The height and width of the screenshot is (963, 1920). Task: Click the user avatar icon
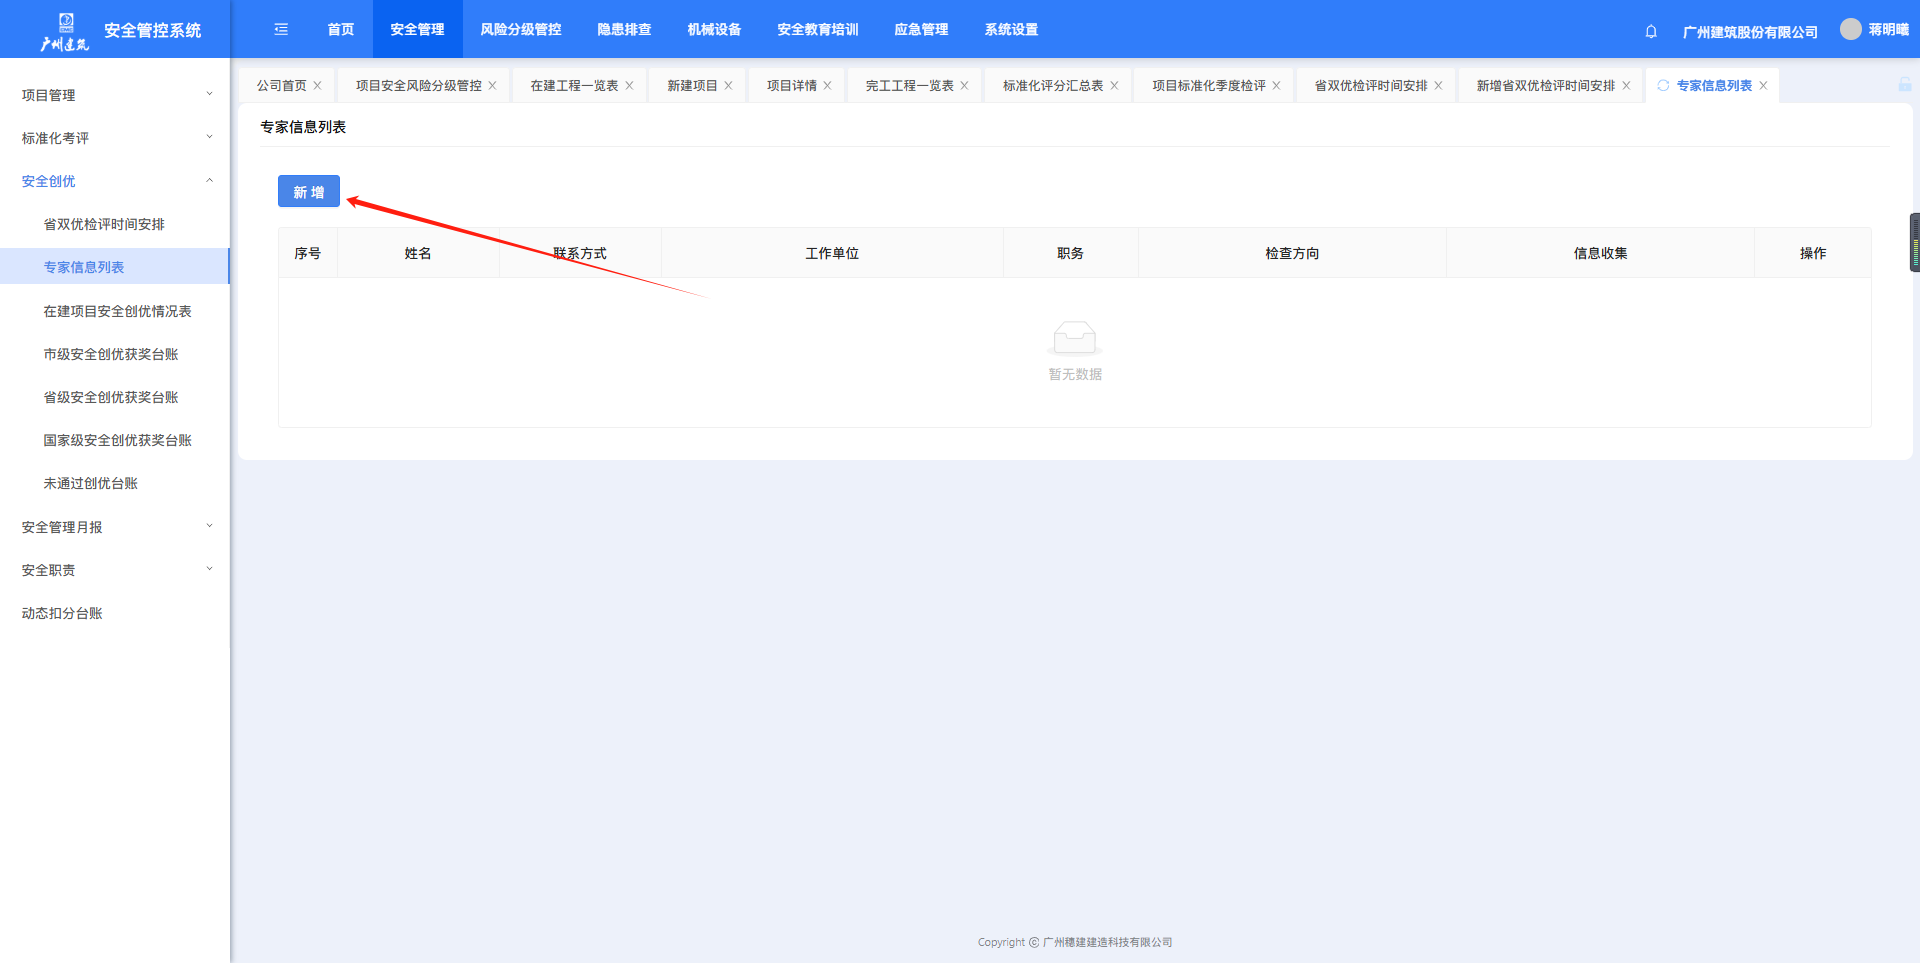click(1851, 29)
